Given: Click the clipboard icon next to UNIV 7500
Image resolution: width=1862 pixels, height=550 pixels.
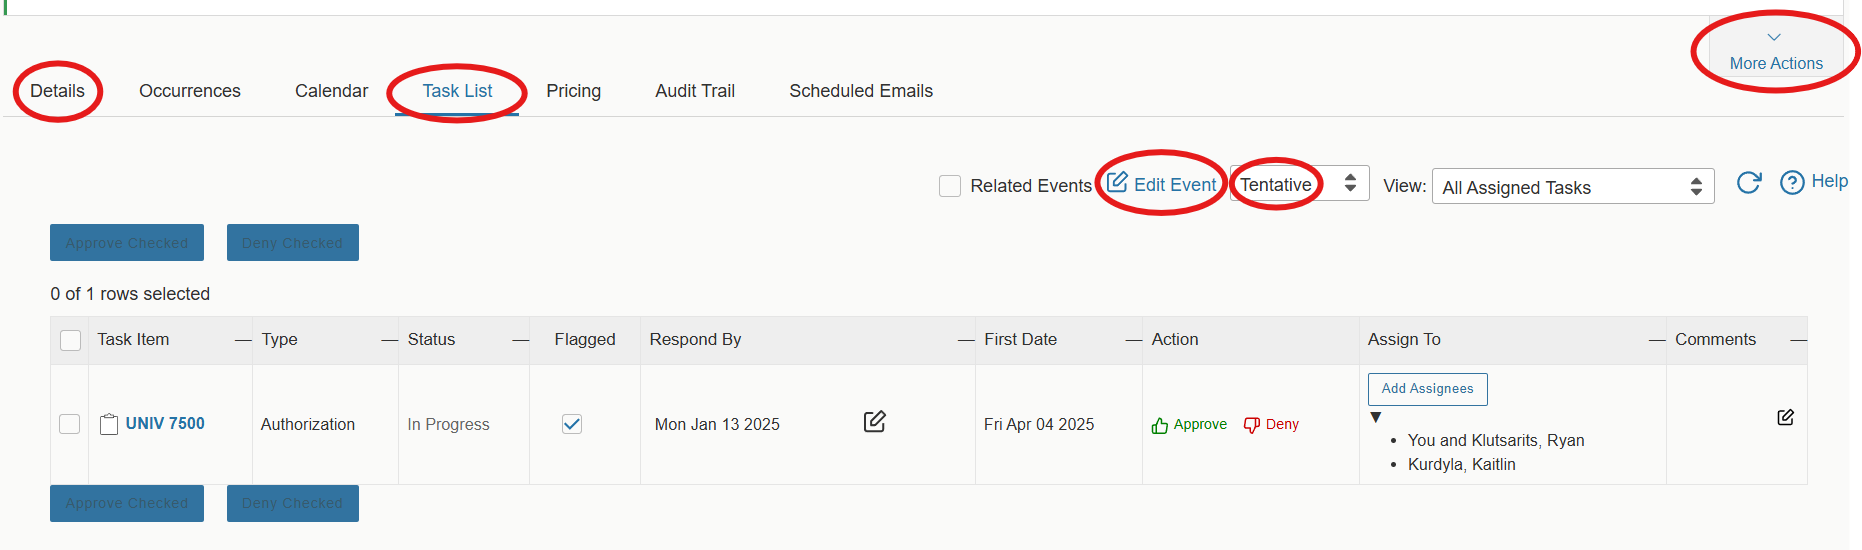Looking at the screenshot, I should 109,424.
